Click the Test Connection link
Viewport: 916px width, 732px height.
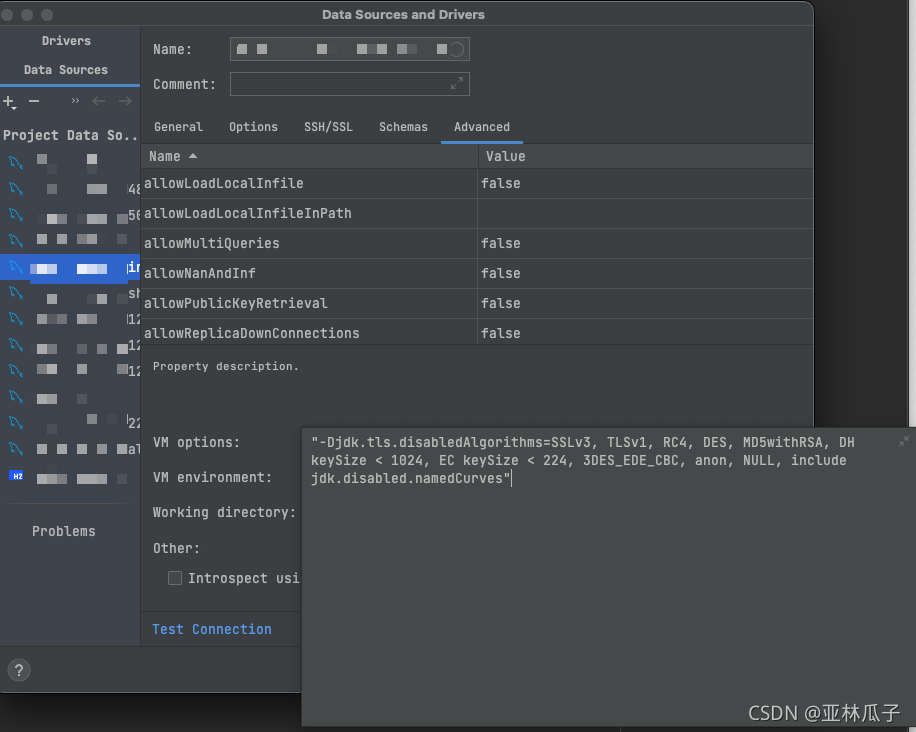pos(211,629)
